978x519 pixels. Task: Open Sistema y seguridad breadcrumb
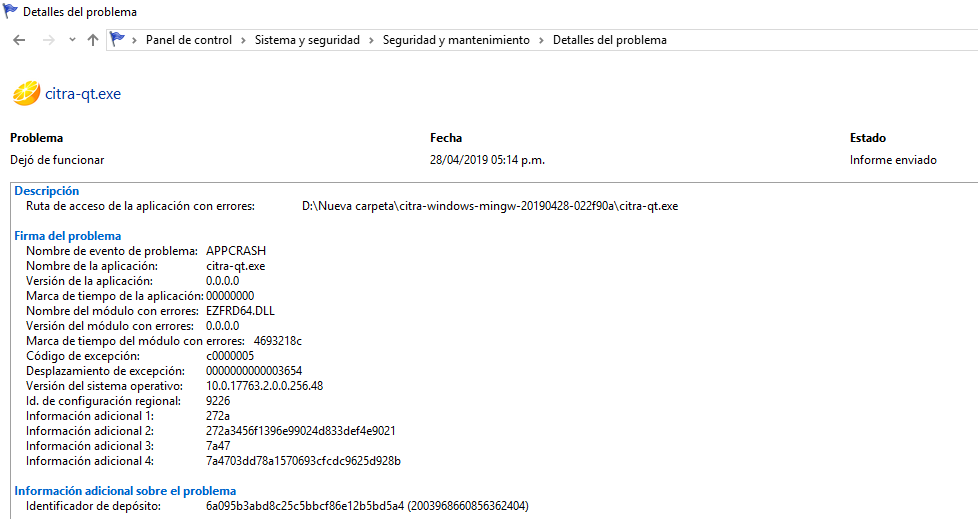[x=307, y=40]
